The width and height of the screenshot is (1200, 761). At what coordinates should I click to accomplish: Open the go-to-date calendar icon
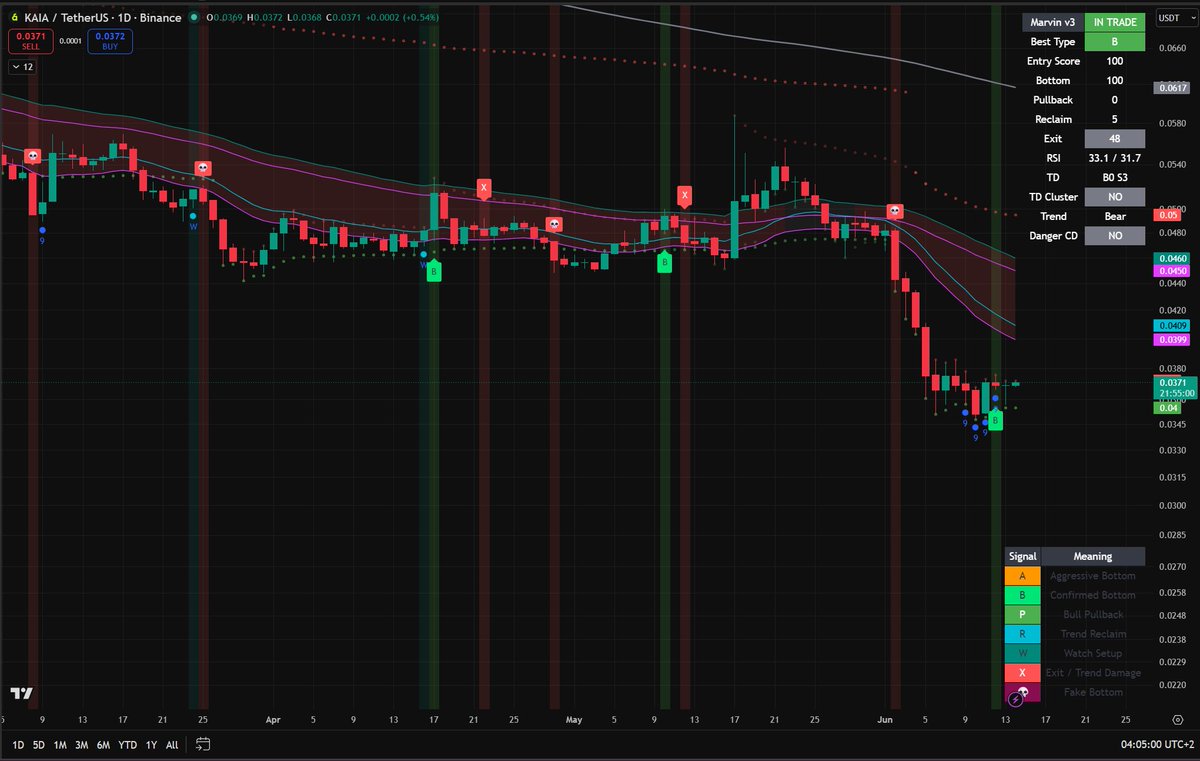pos(203,744)
